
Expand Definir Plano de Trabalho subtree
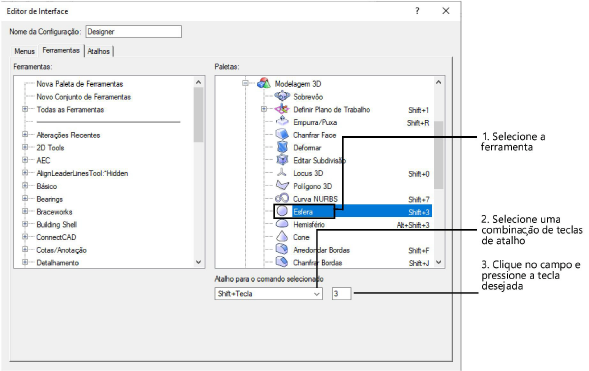[264, 109]
